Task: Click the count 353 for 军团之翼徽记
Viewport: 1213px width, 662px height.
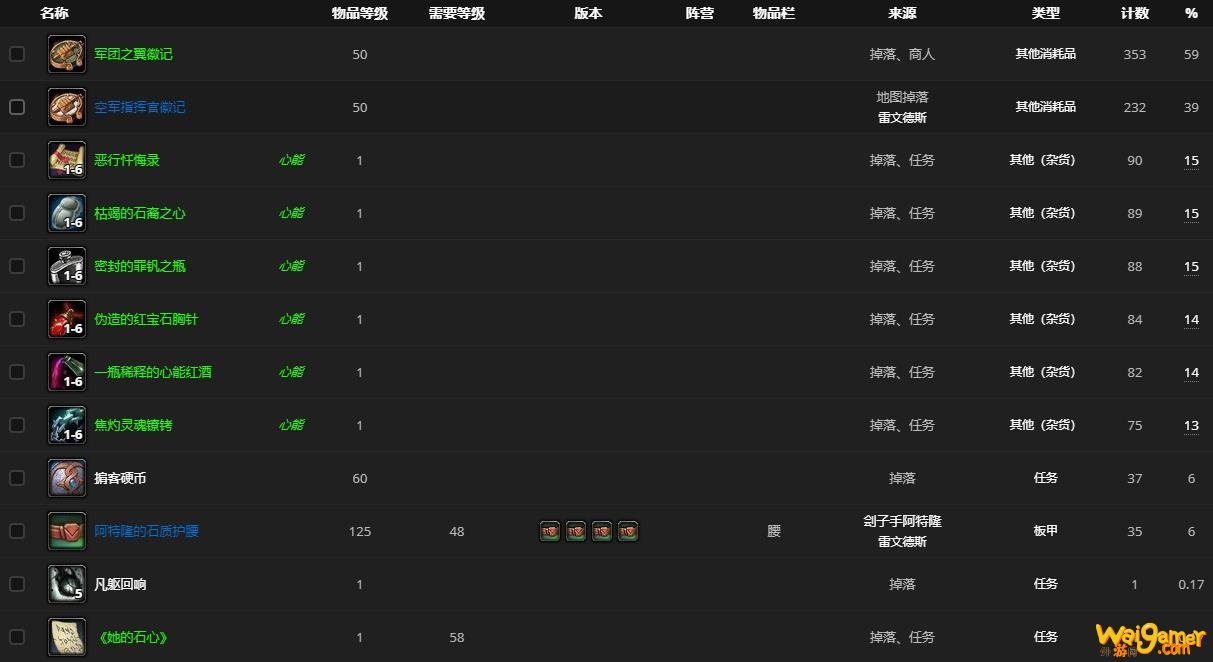Action: pos(1135,54)
